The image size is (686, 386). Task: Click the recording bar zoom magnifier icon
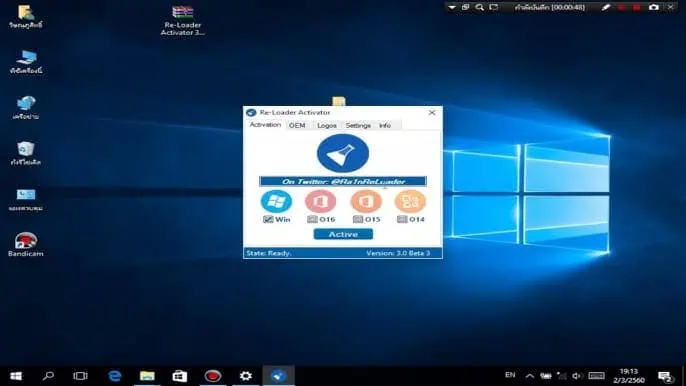tap(480, 7)
